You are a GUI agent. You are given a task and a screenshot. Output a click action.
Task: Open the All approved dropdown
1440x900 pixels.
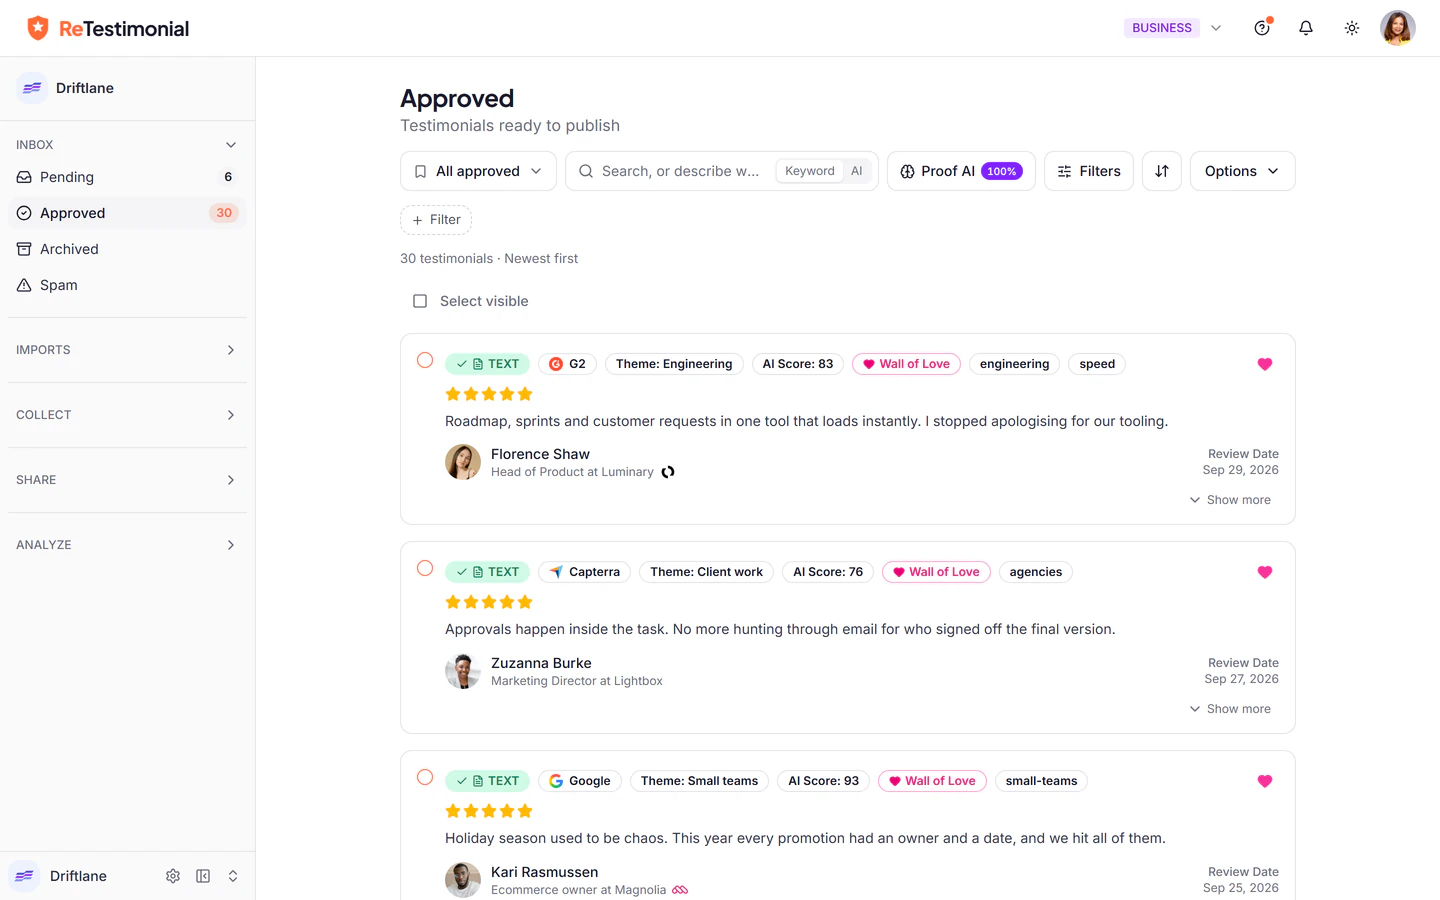point(478,171)
